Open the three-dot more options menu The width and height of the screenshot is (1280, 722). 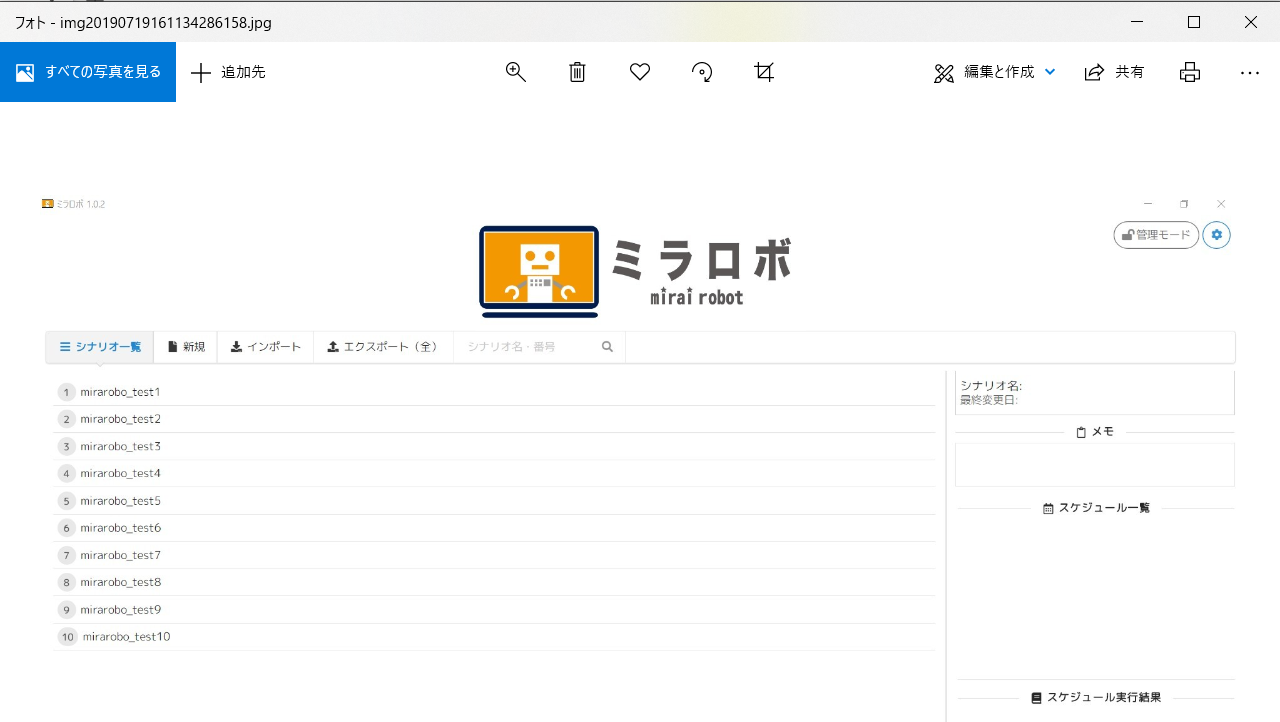pyautogui.click(x=1249, y=72)
